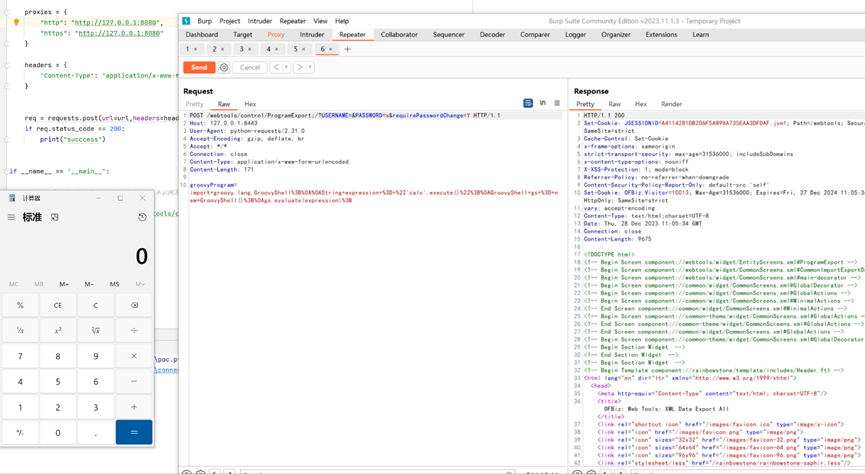Open the Burp menu

tap(205, 21)
